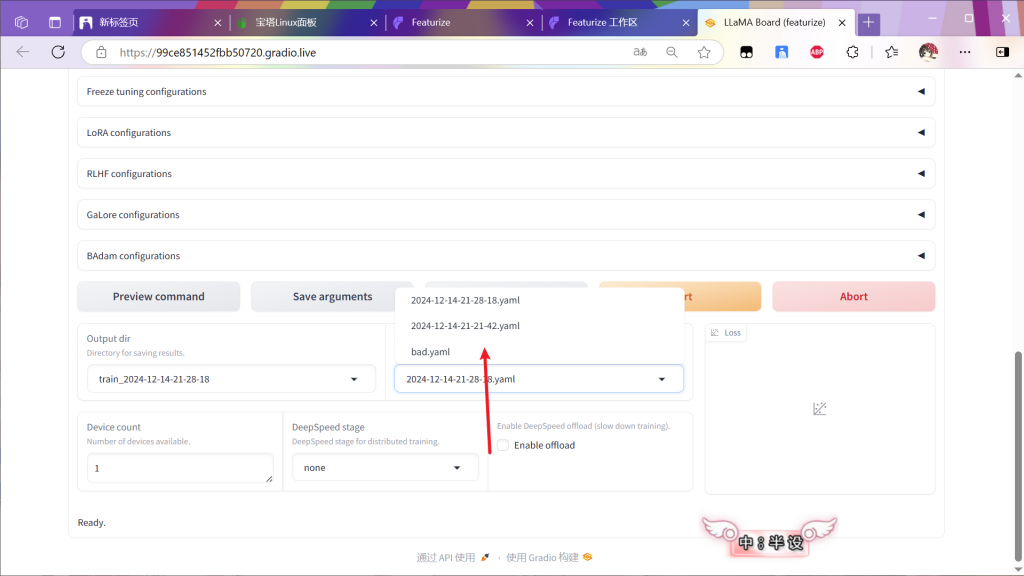The width and height of the screenshot is (1024, 576).
Task: Click the Abort button
Action: click(854, 296)
